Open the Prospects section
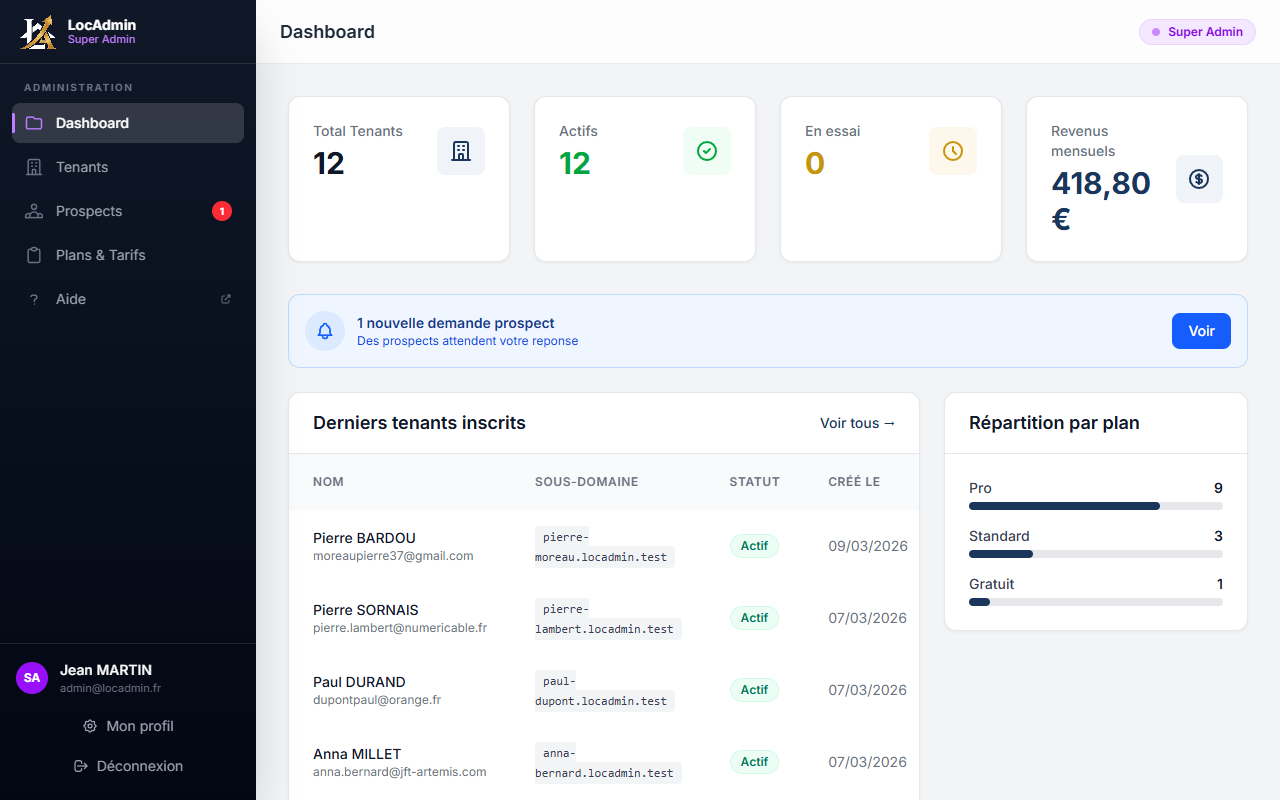The image size is (1280, 800). [x=89, y=211]
